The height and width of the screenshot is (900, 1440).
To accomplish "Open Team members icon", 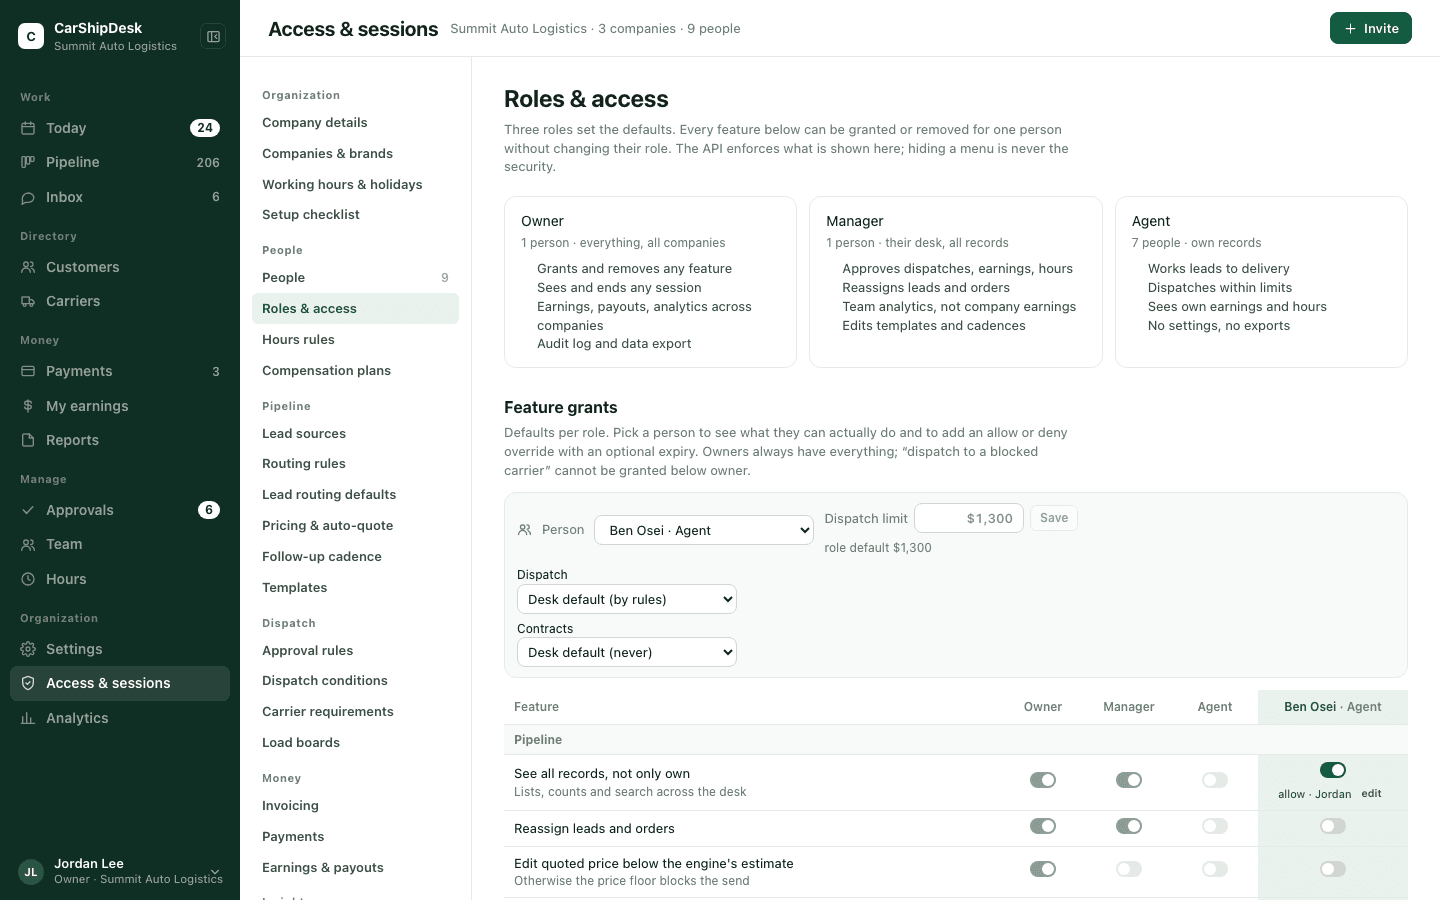I will pyautogui.click(x=28, y=544).
